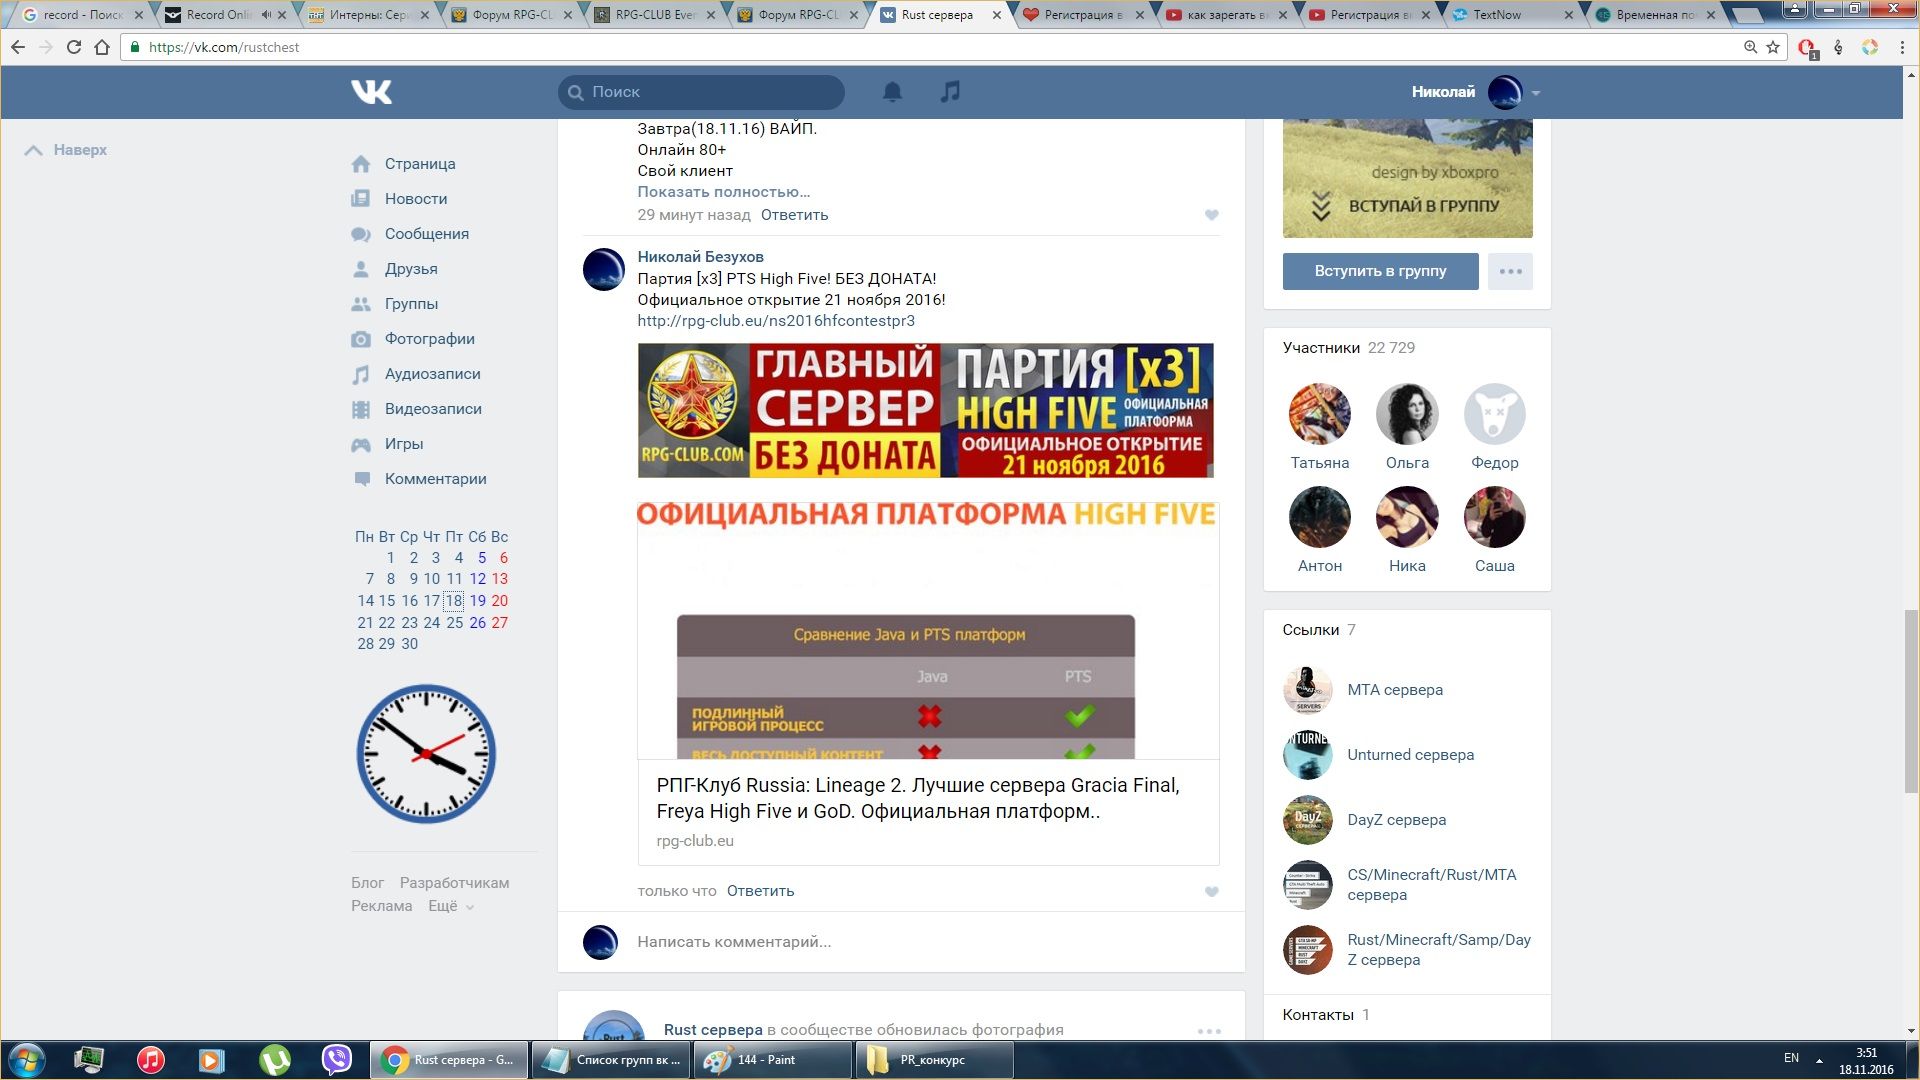
Task: Open Игры gamepad icon
Action: [x=361, y=444]
